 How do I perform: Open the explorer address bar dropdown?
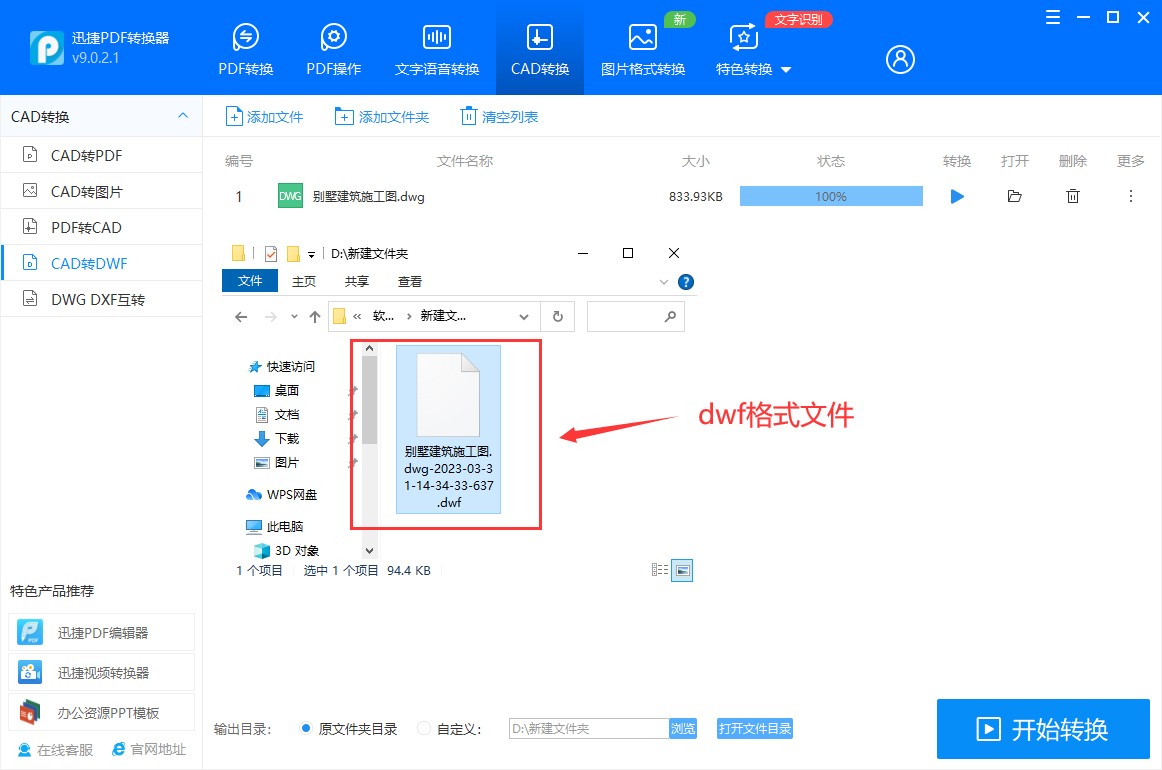524,315
